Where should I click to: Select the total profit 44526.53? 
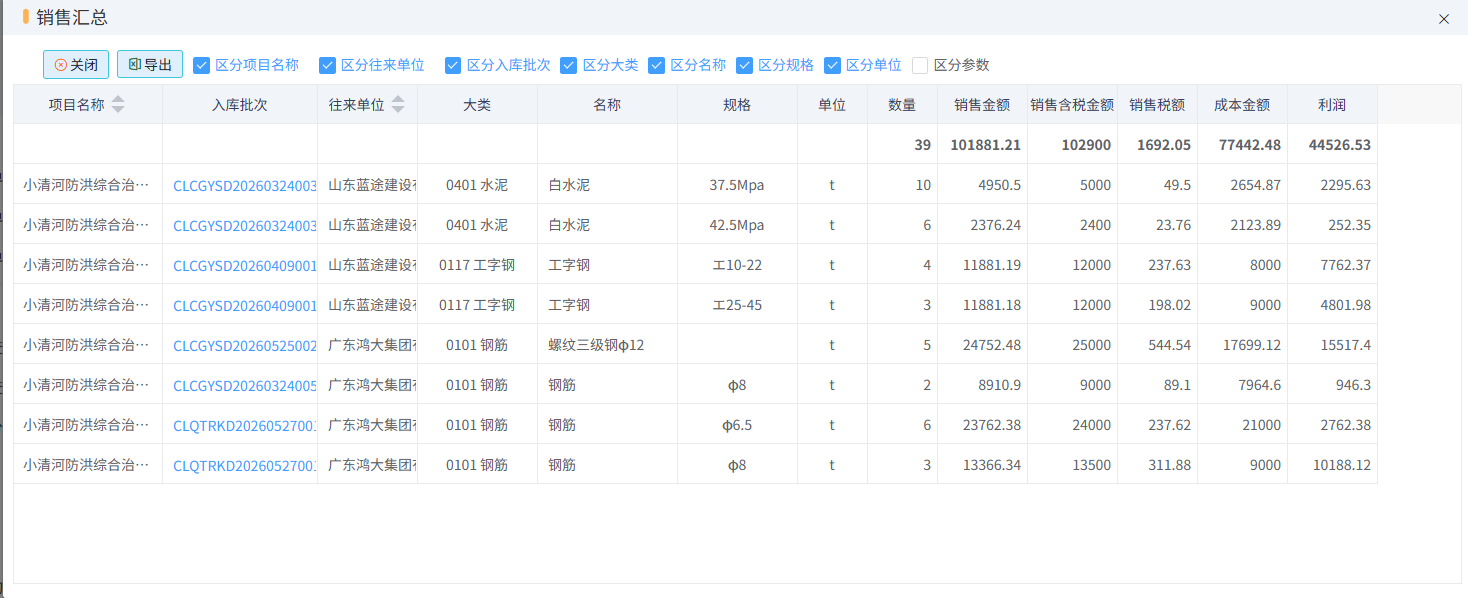(x=1340, y=145)
